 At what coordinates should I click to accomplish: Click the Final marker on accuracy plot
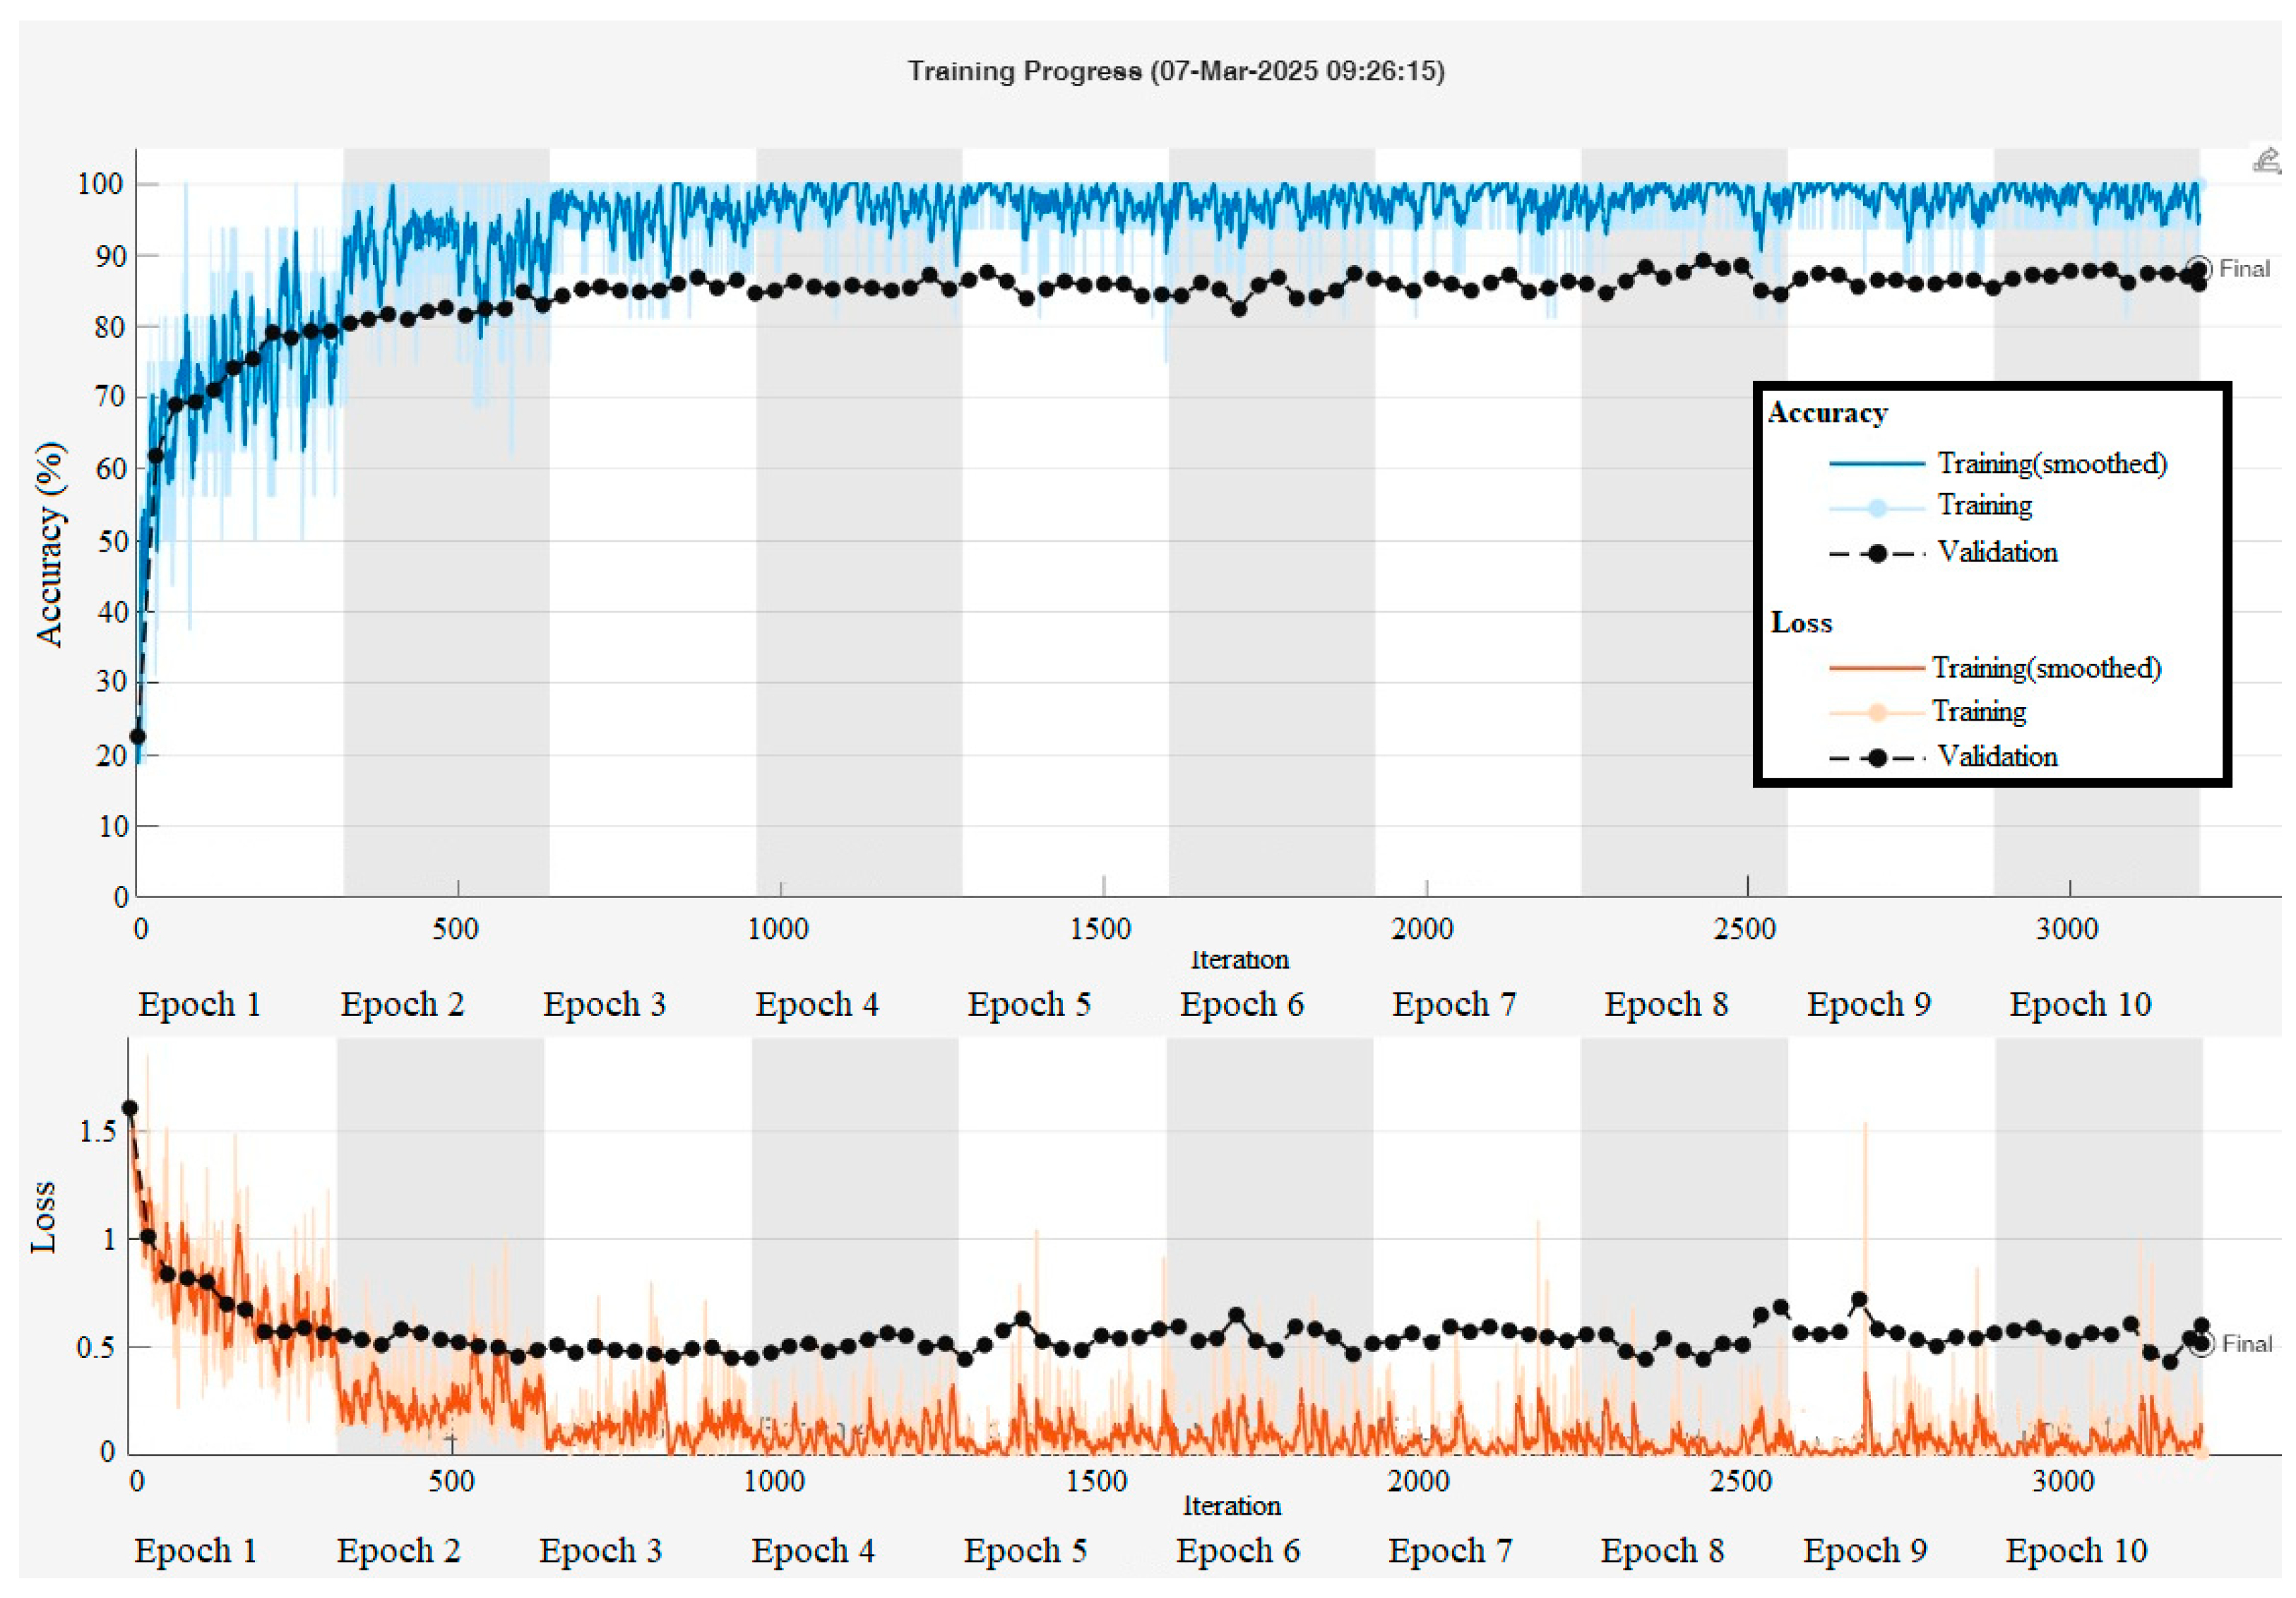pyautogui.click(x=2198, y=268)
